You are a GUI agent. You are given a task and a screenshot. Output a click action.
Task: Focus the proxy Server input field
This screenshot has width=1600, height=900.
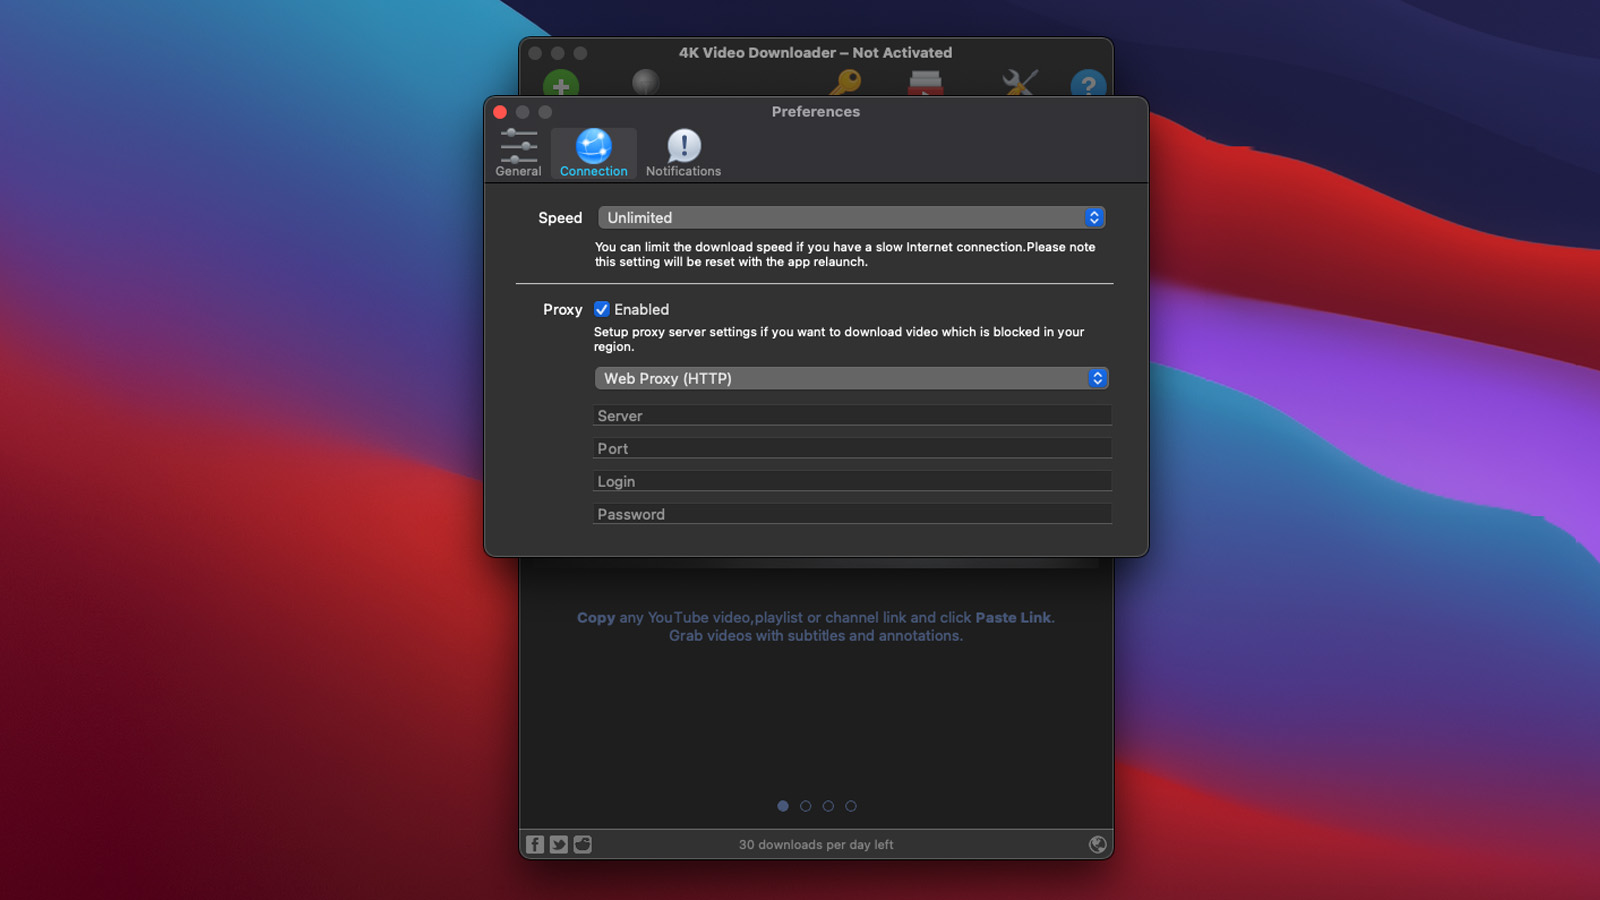(x=851, y=415)
